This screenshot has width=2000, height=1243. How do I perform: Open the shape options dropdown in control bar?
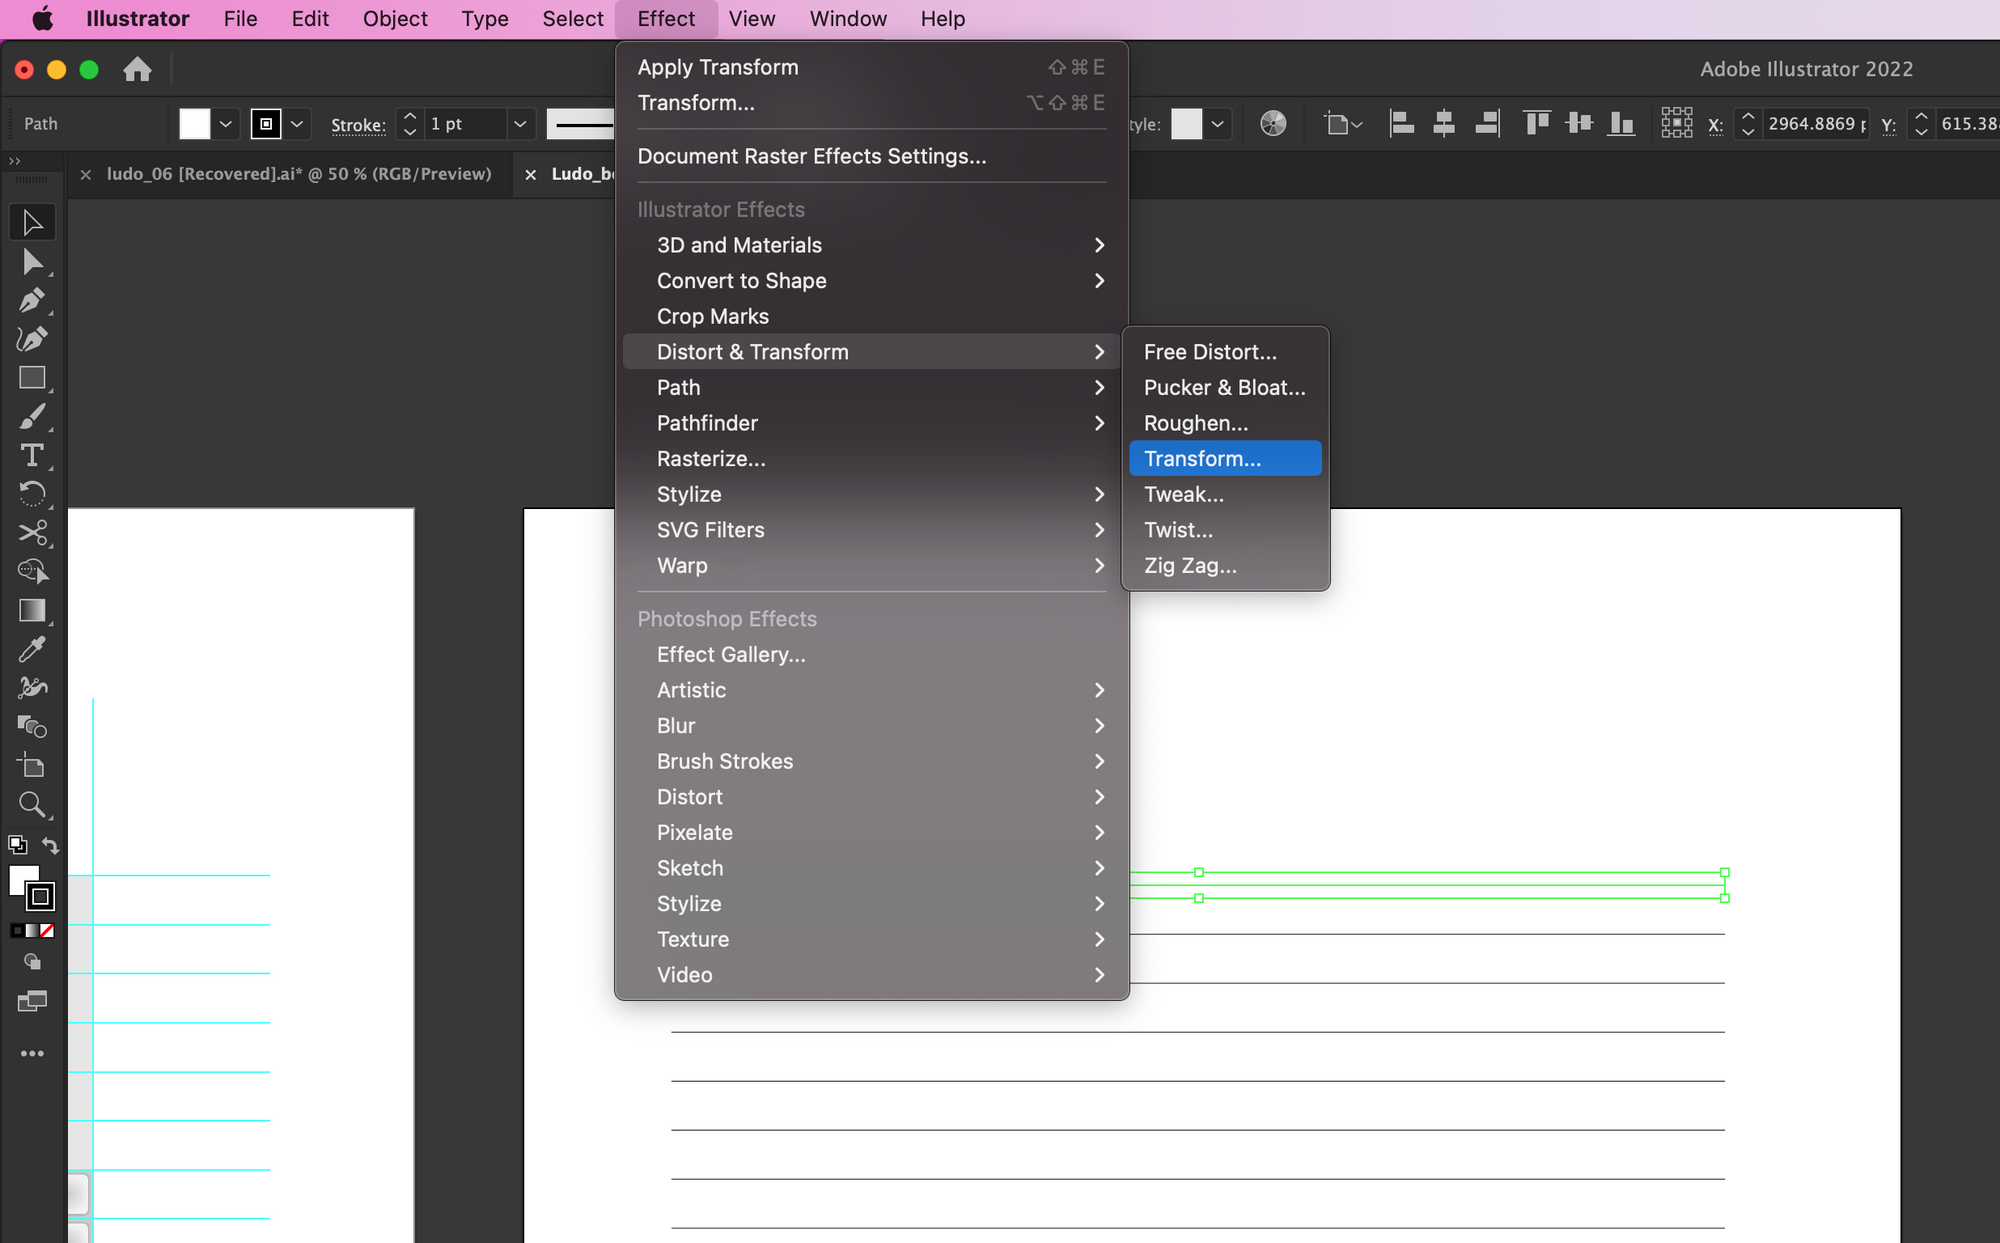(x=1343, y=124)
